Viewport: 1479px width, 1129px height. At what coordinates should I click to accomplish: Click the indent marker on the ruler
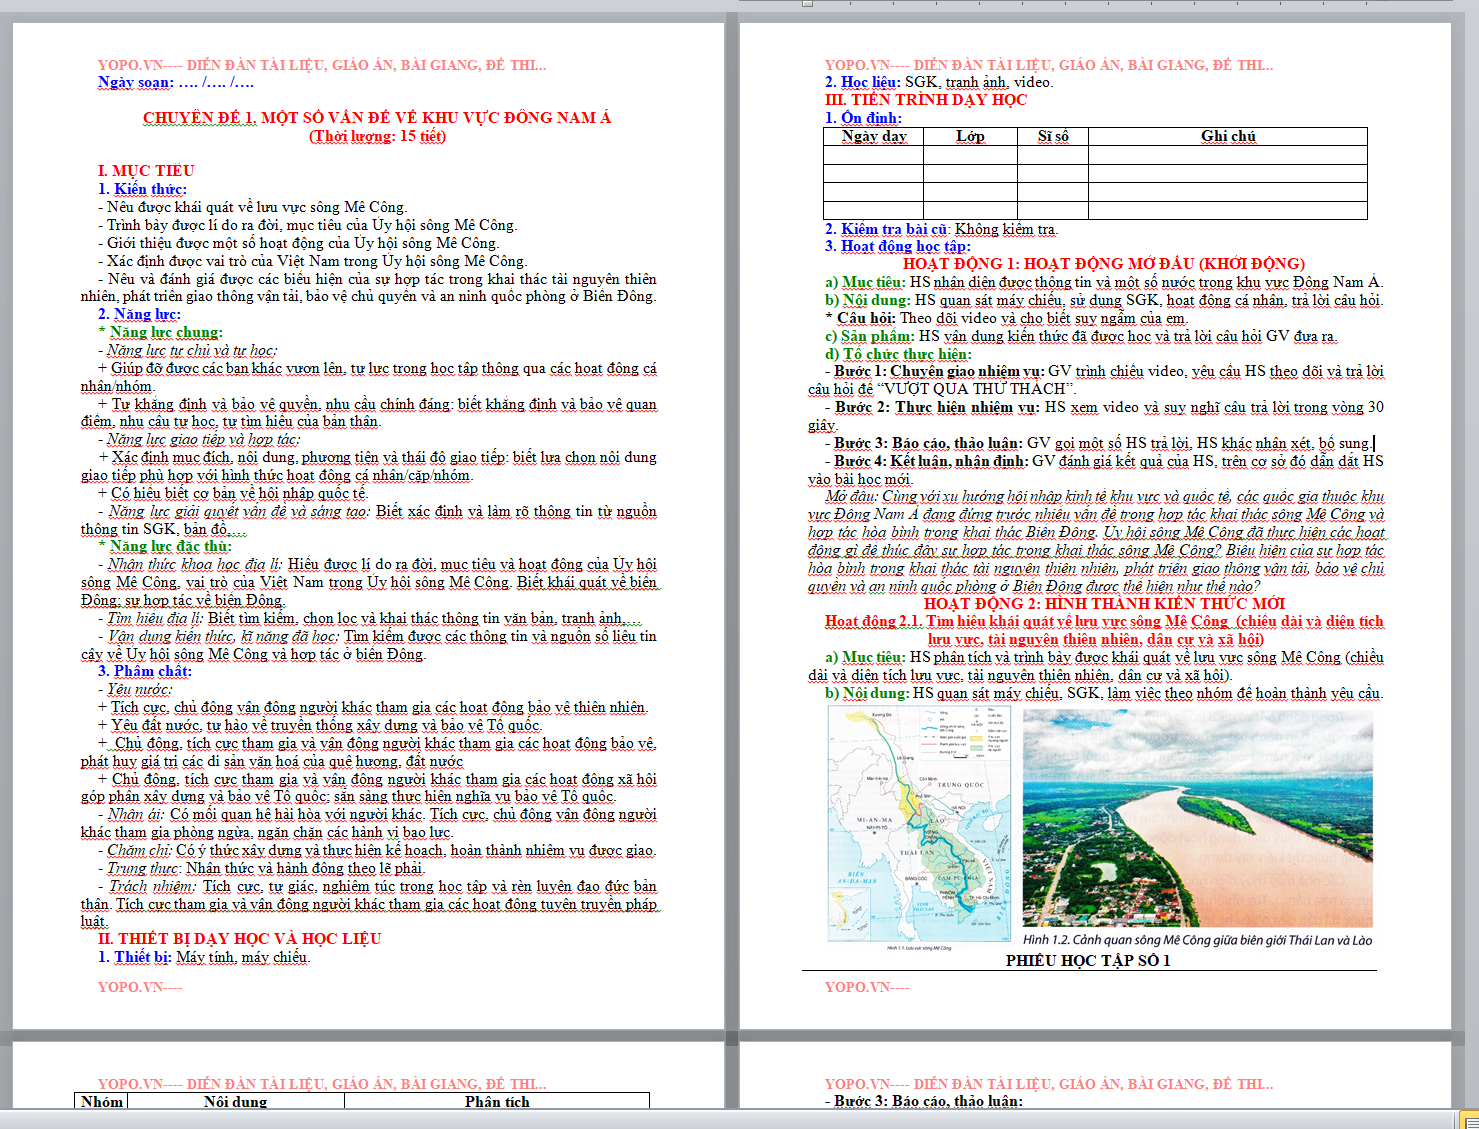pos(807,3)
